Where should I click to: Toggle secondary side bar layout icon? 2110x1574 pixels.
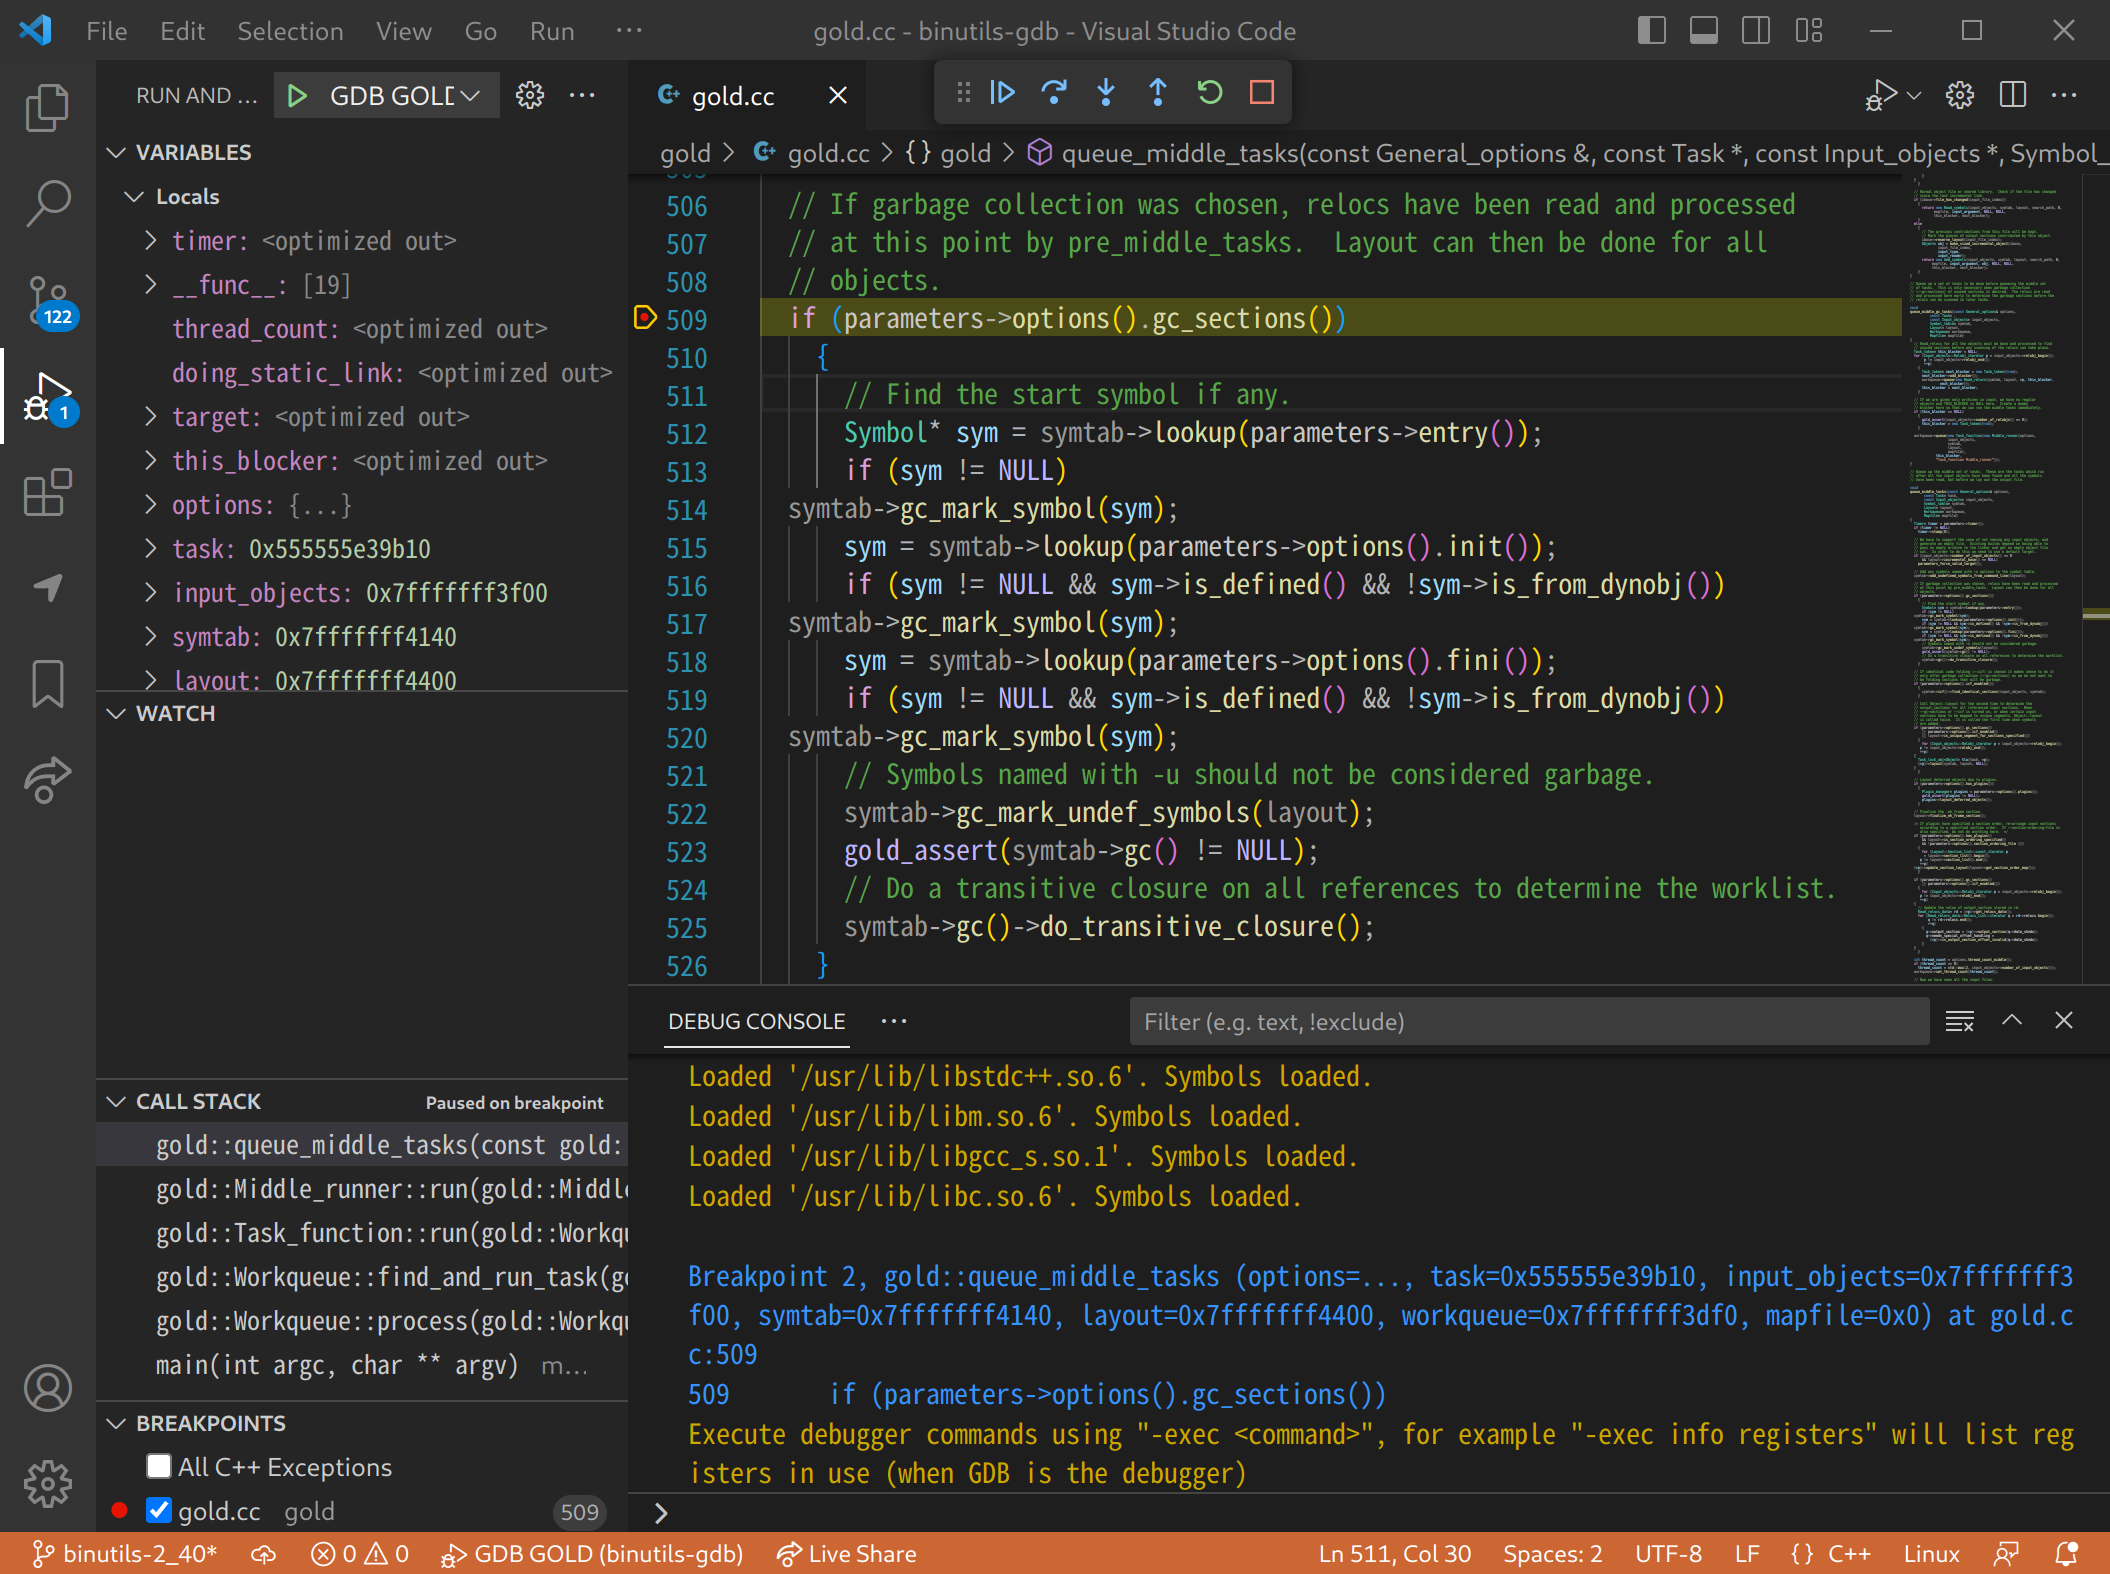tap(1755, 31)
